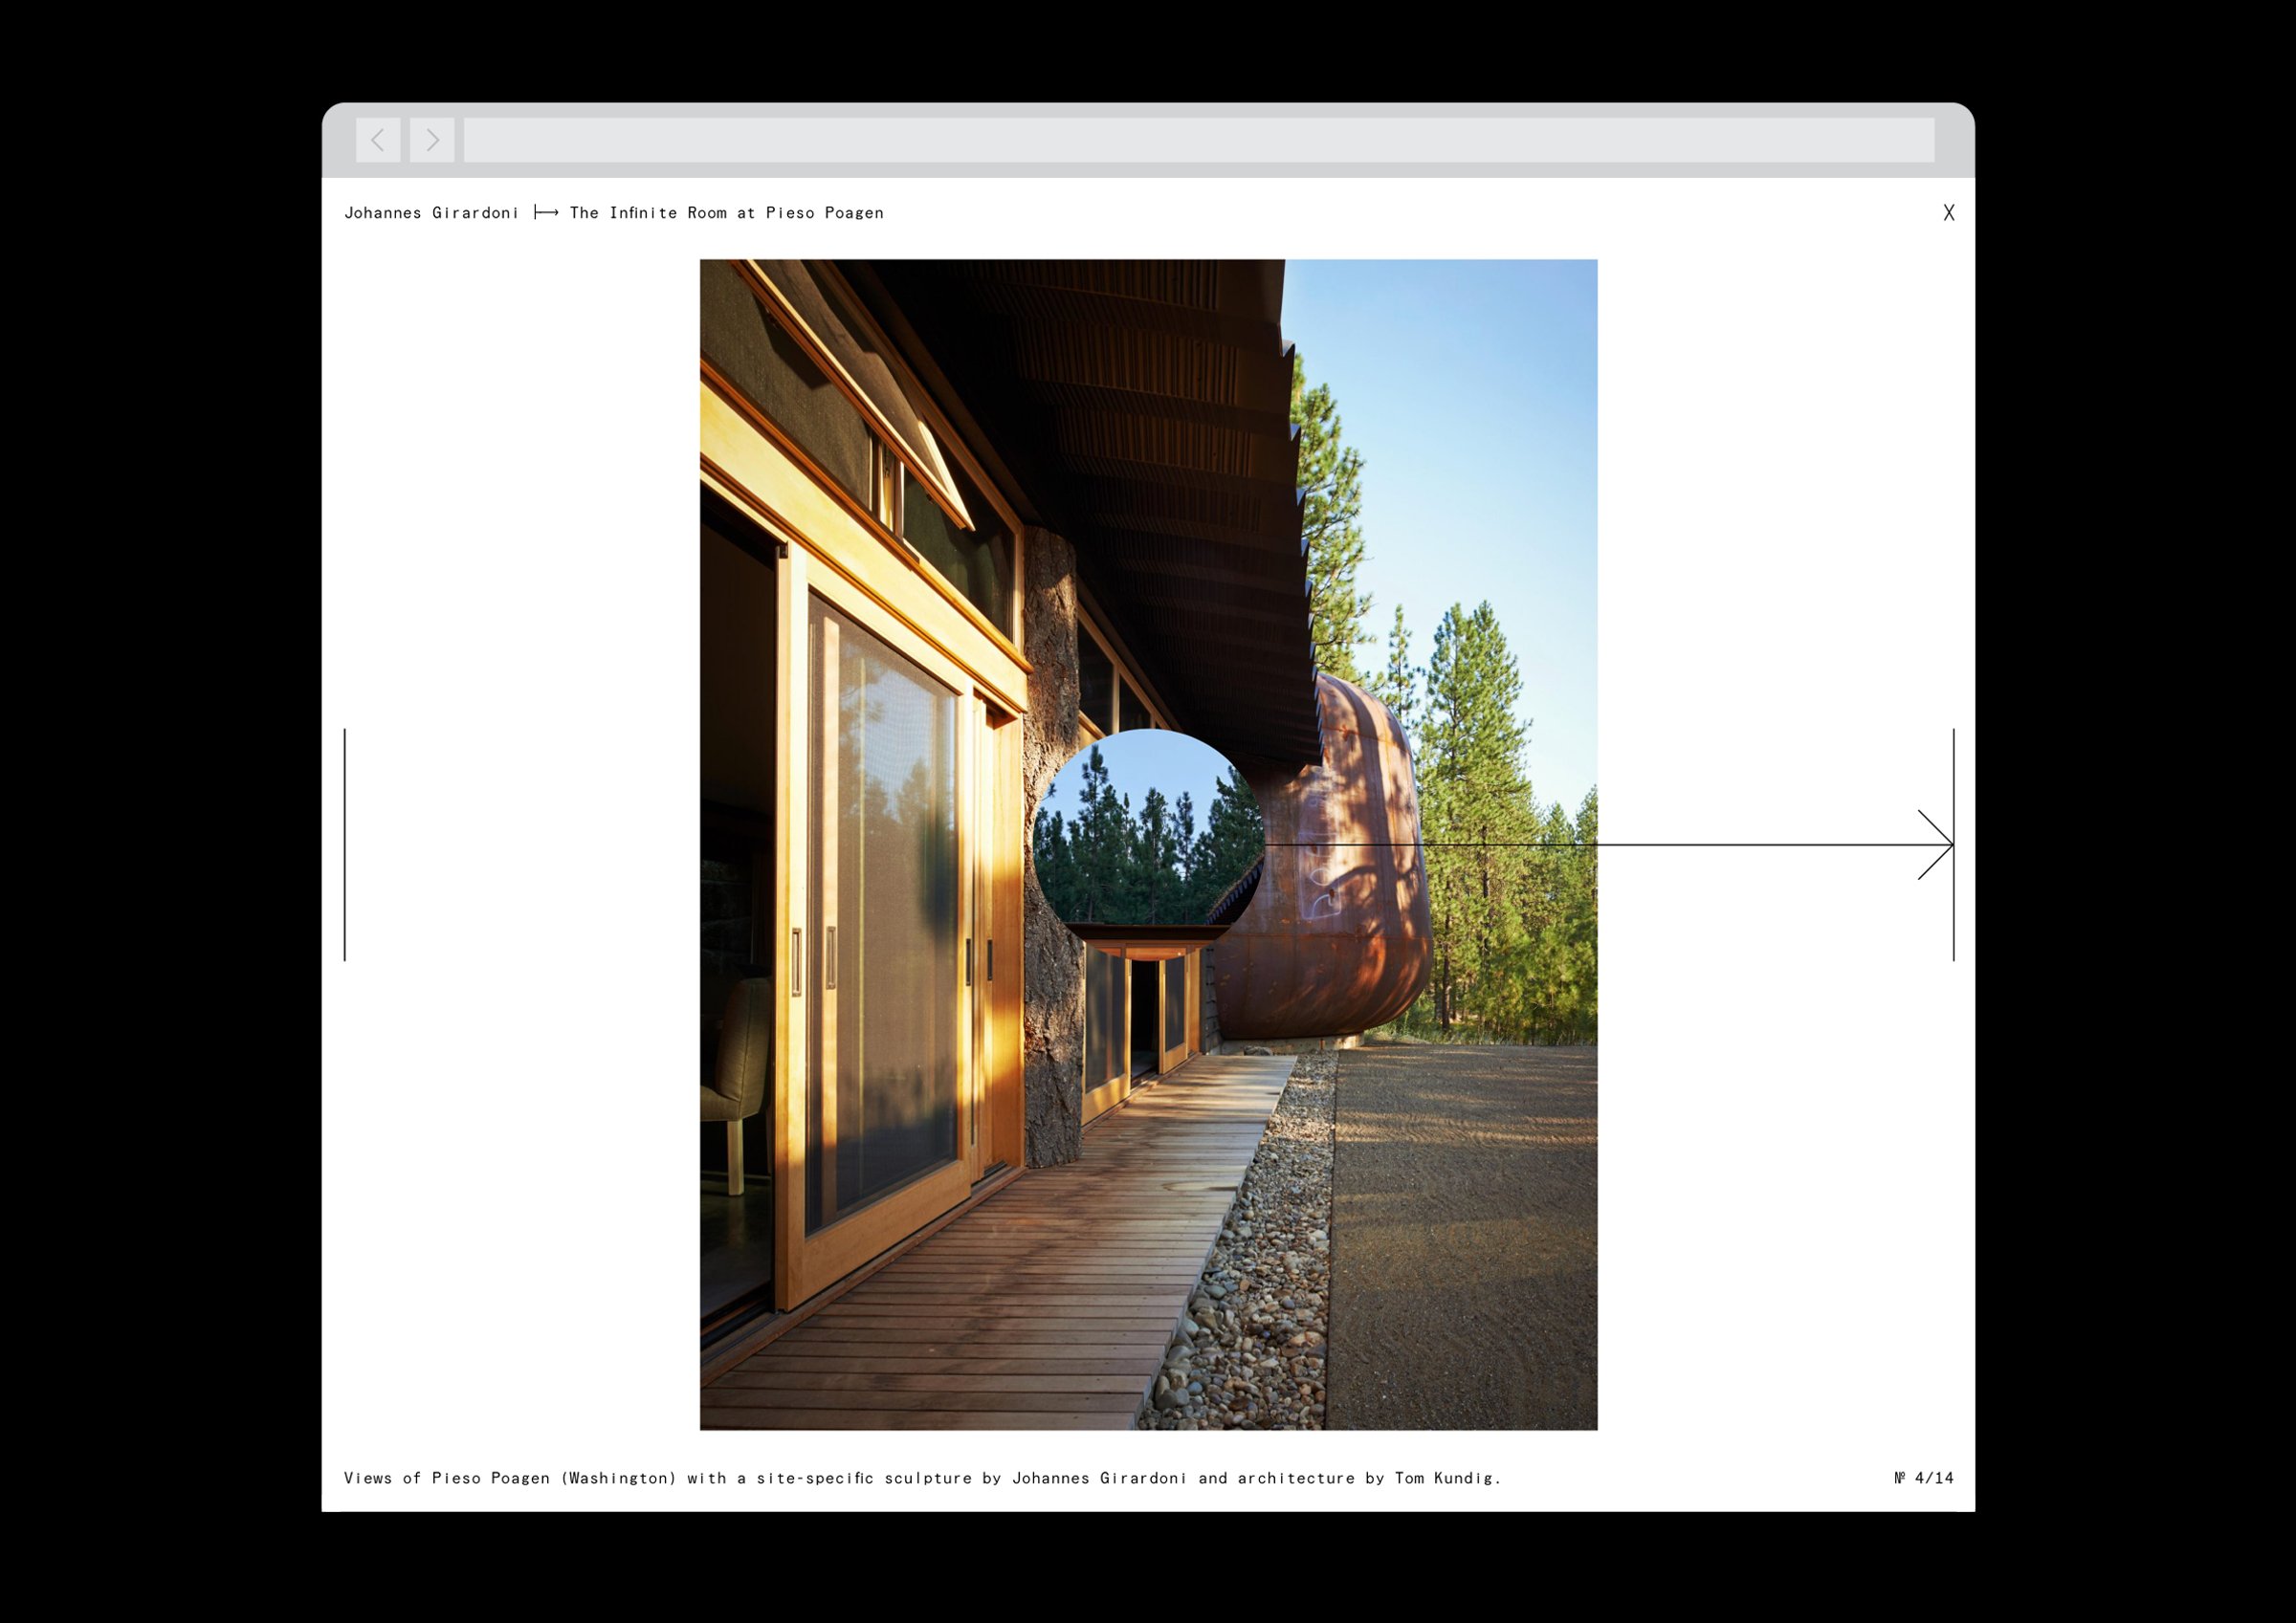This screenshot has height=1623, width=2296.
Task: Click the browser back chevron button
Action: click(x=378, y=140)
